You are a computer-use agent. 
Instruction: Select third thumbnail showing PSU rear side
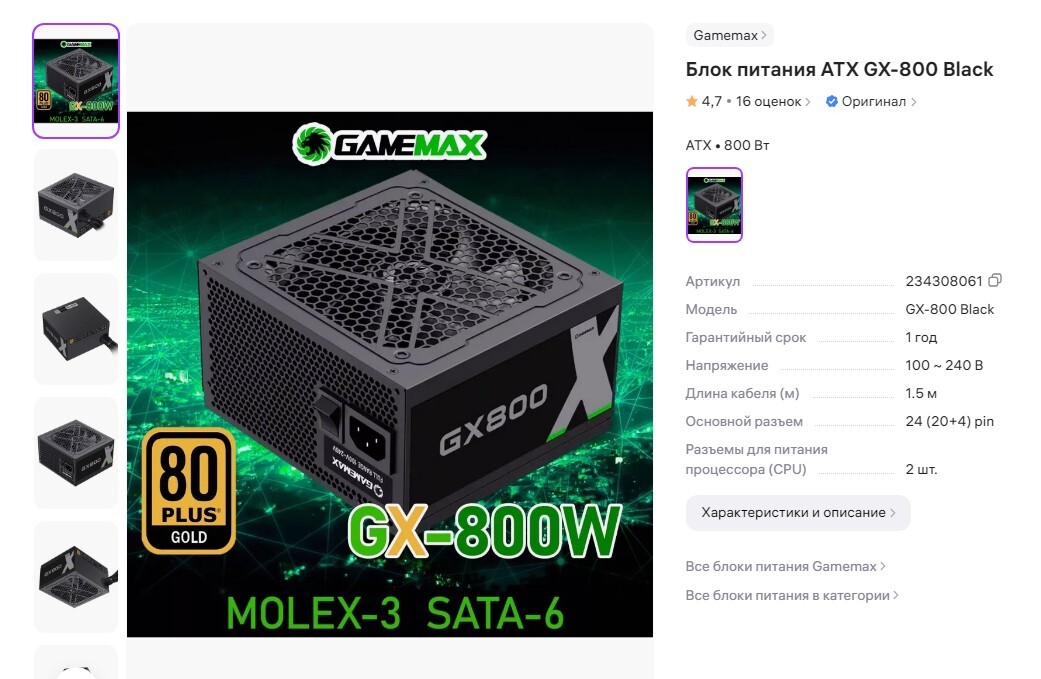[x=76, y=329]
